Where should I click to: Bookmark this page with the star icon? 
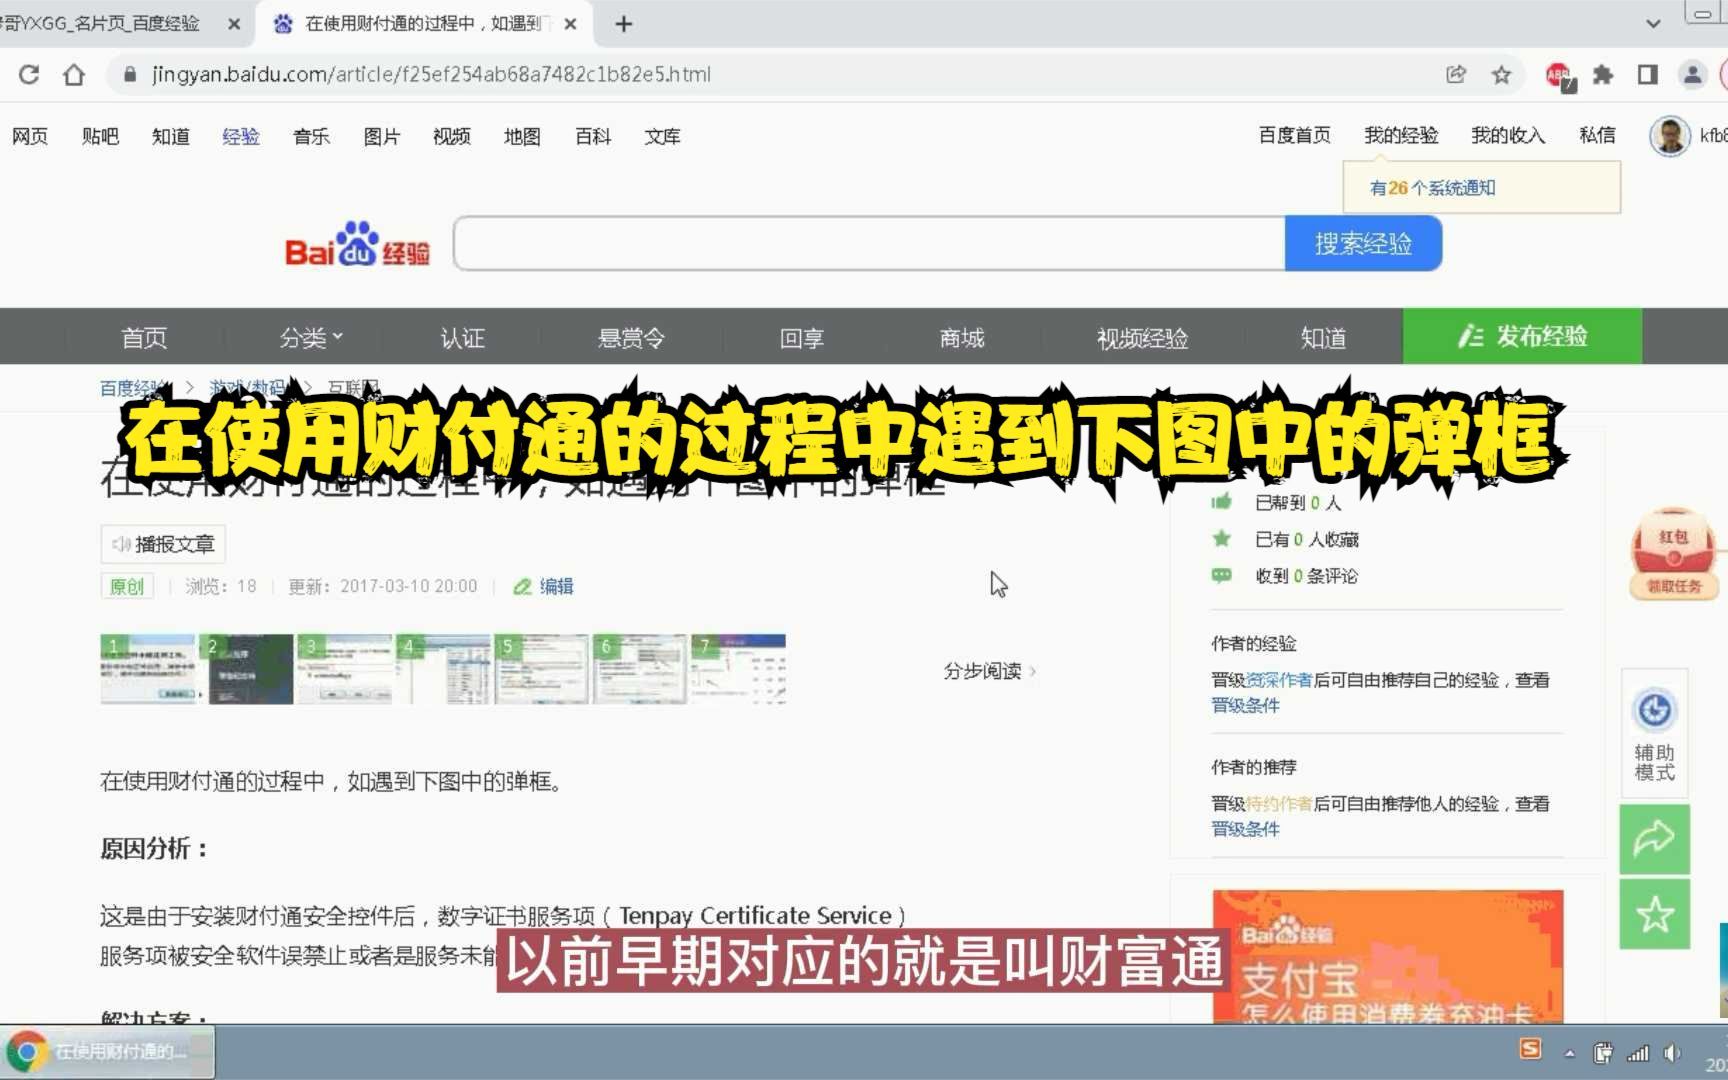(1501, 74)
